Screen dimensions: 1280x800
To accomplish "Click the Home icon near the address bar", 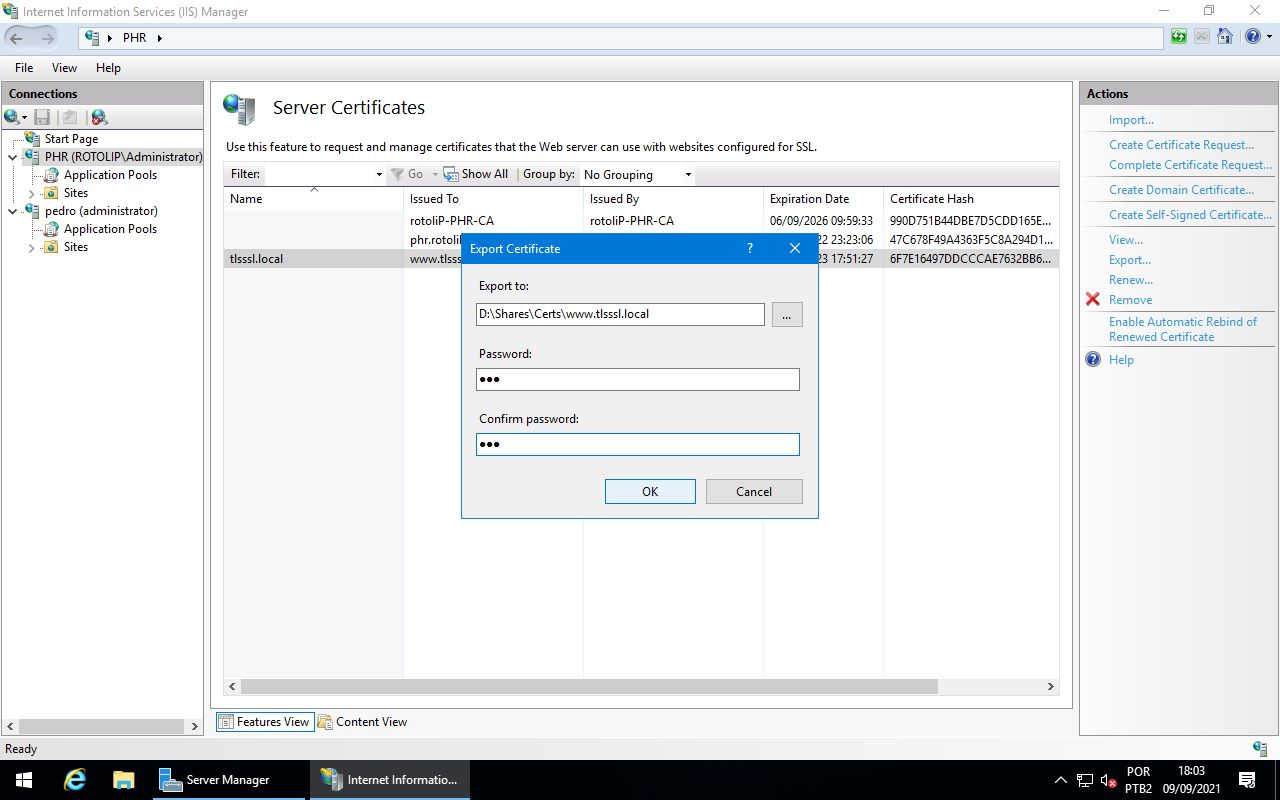I will coord(1224,36).
